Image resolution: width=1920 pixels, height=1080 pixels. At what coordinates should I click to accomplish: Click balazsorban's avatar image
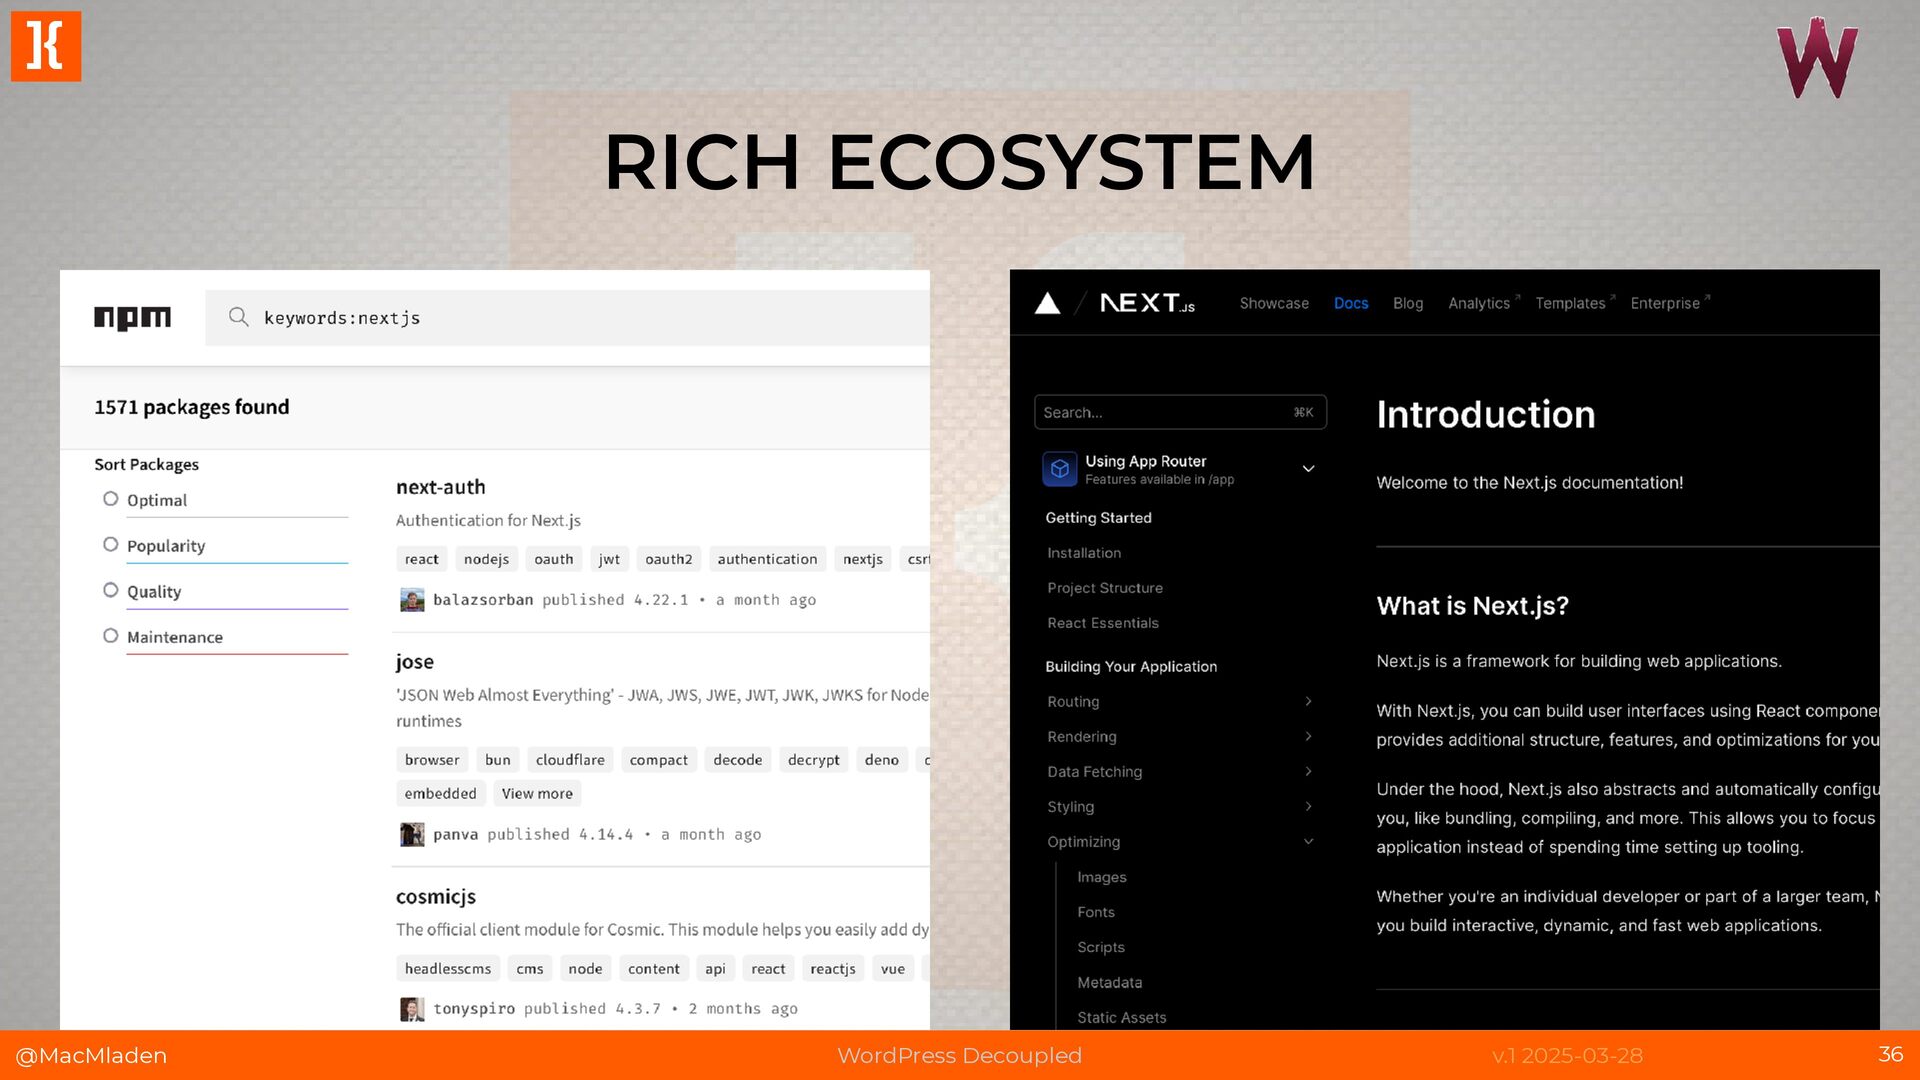tap(412, 600)
